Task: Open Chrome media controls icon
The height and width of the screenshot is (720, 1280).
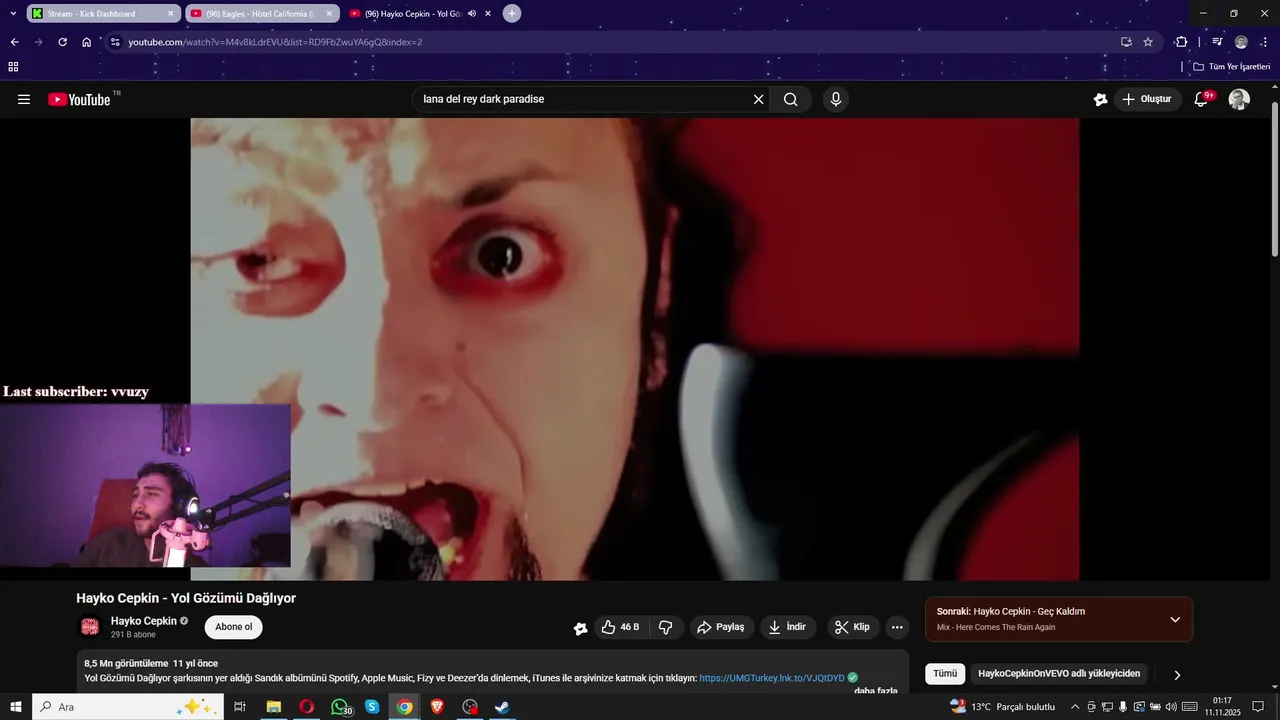Action: point(1217,42)
